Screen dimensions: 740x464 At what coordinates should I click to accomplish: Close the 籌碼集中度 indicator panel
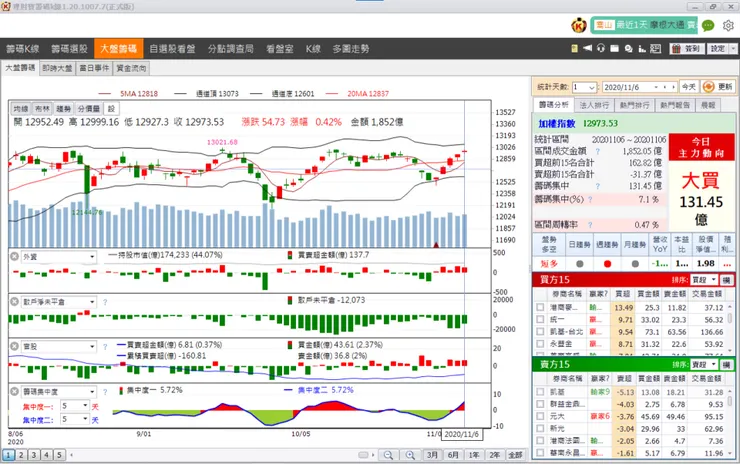(x=15, y=391)
